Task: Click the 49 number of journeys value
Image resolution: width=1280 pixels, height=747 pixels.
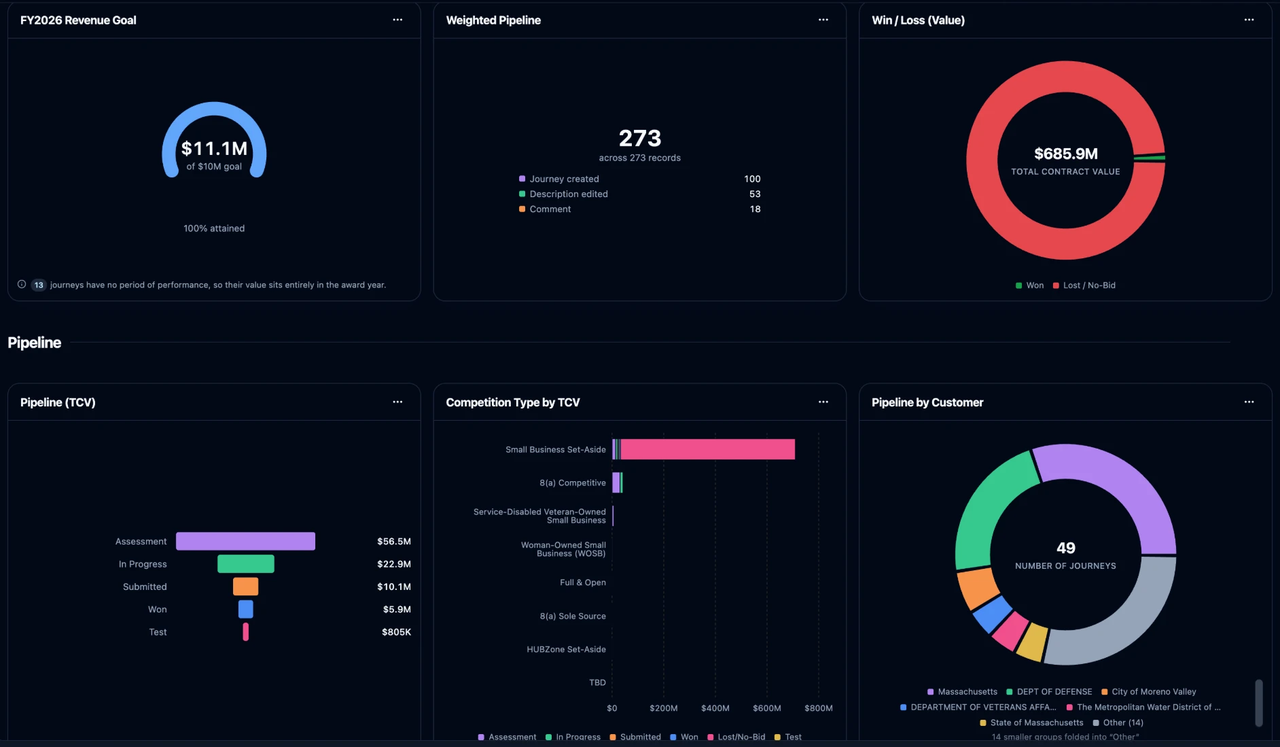Action: click(1066, 548)
